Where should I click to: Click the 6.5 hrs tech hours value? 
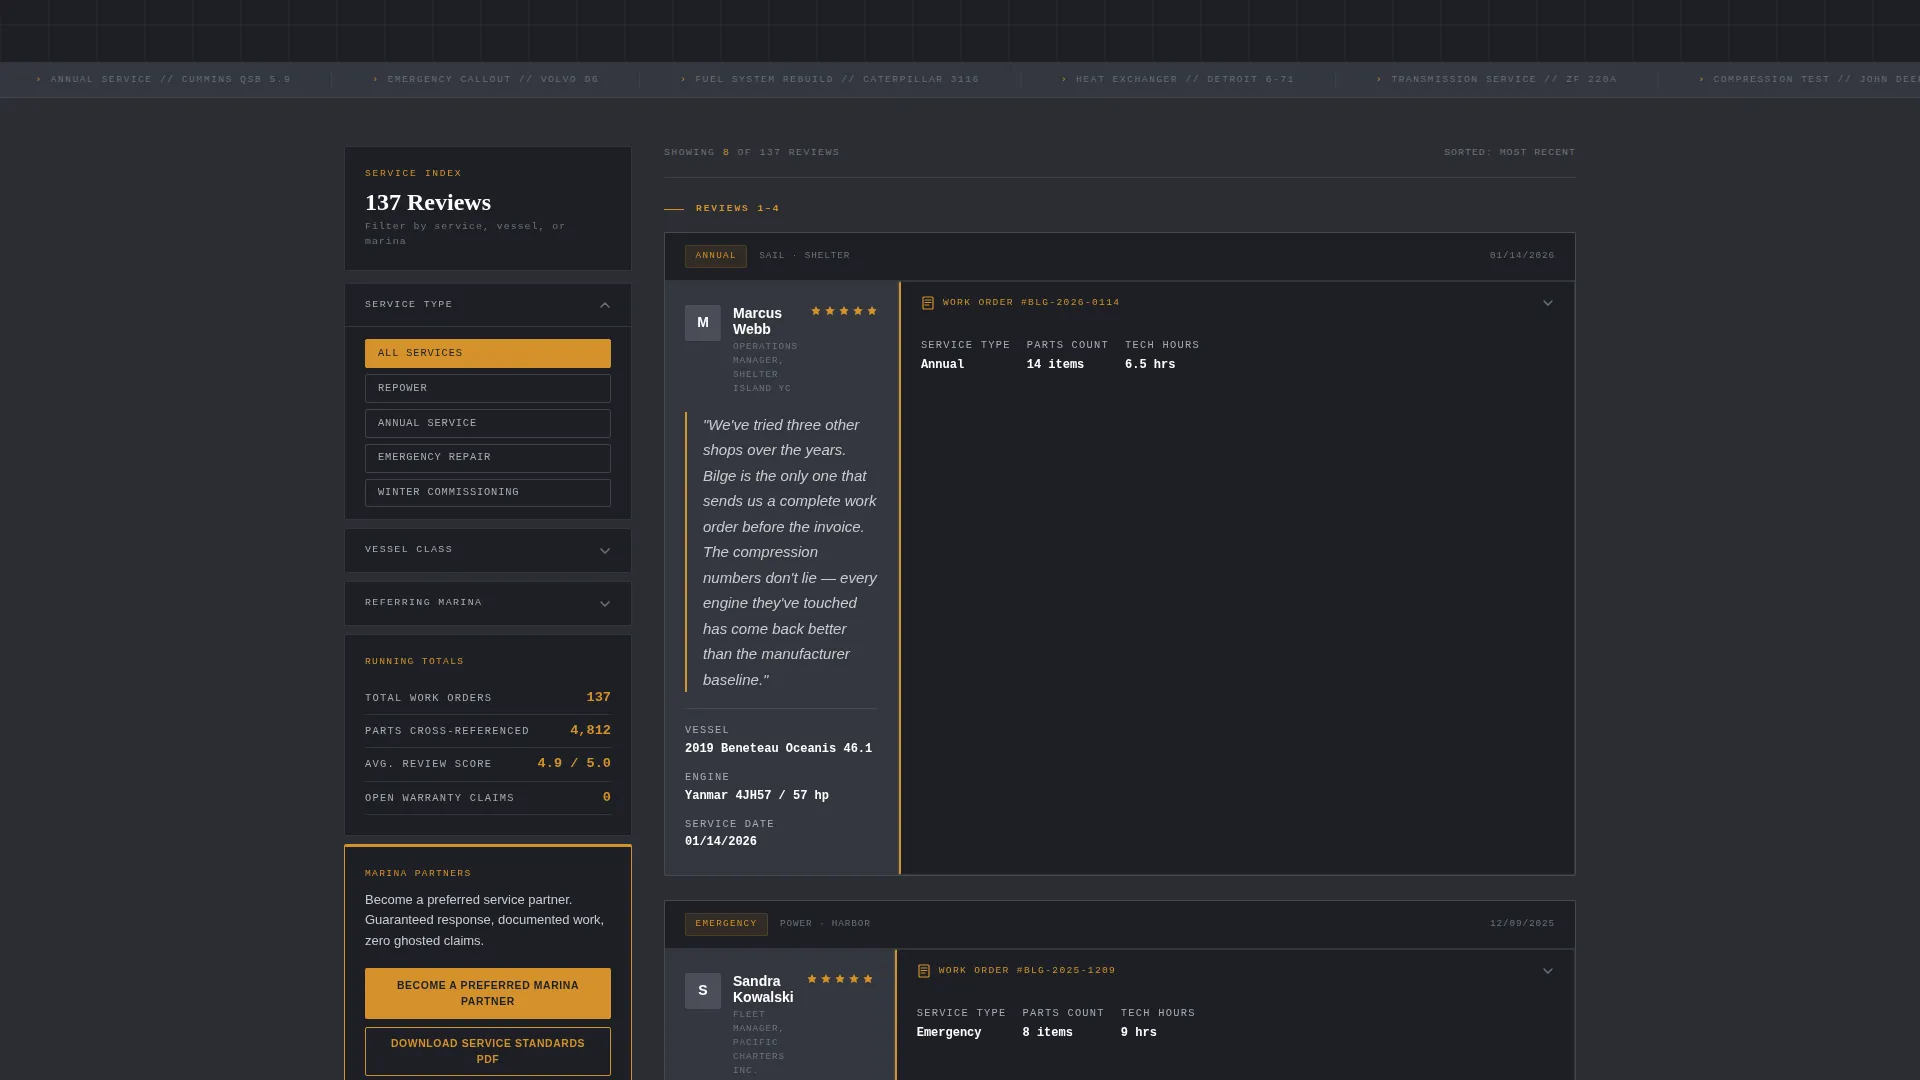(1150, 365)
